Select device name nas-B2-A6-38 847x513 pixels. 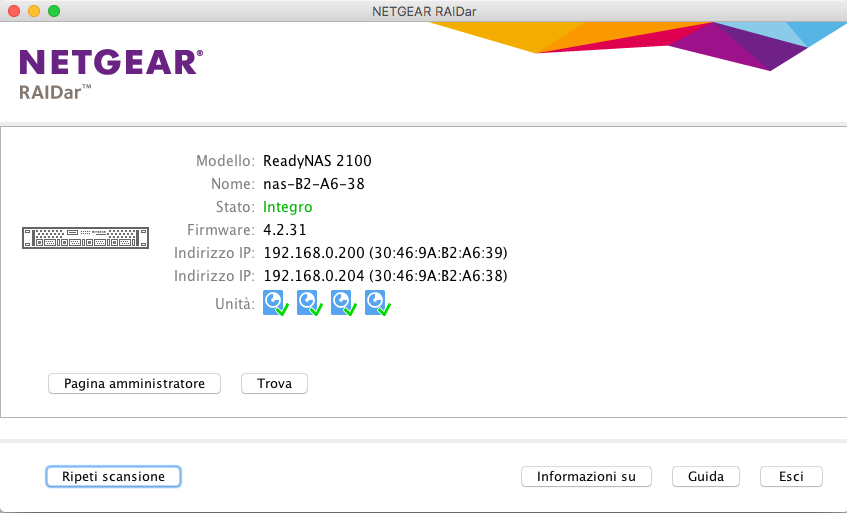(314, 184)
